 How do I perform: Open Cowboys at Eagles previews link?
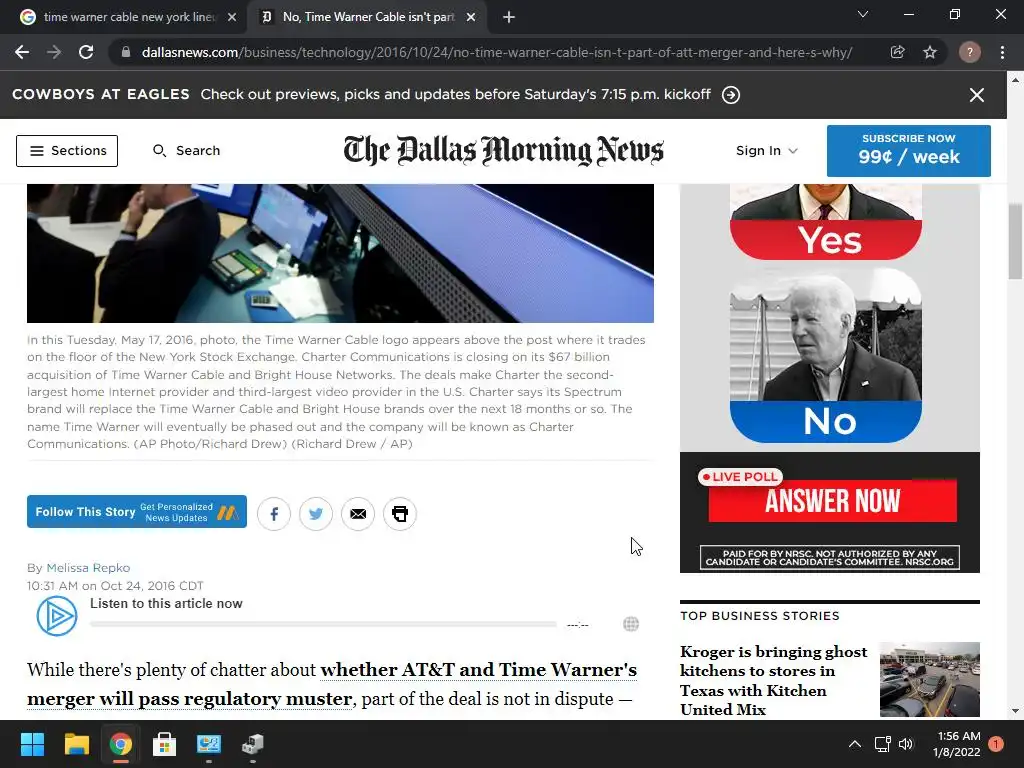point(455,94)
